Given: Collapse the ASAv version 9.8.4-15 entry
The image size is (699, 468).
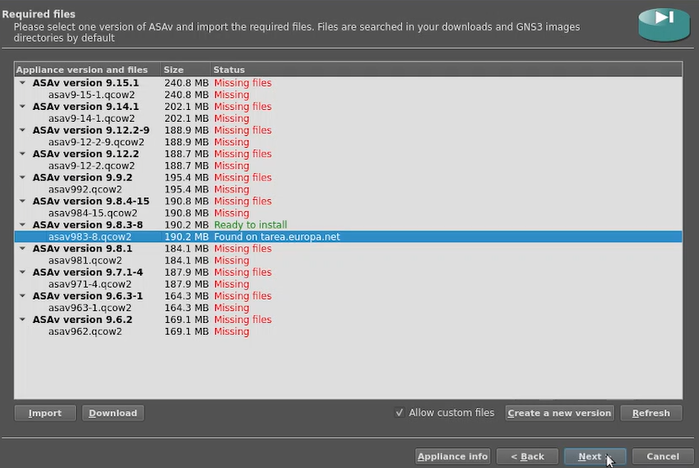Looking at the screenshot, I should 22,201.
